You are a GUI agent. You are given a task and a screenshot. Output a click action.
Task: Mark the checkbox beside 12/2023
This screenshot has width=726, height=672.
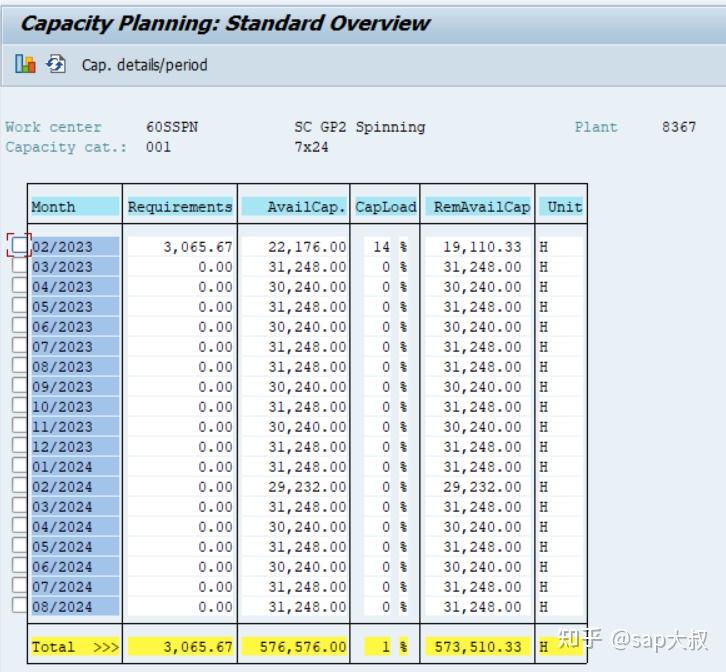tap(19, 445)
